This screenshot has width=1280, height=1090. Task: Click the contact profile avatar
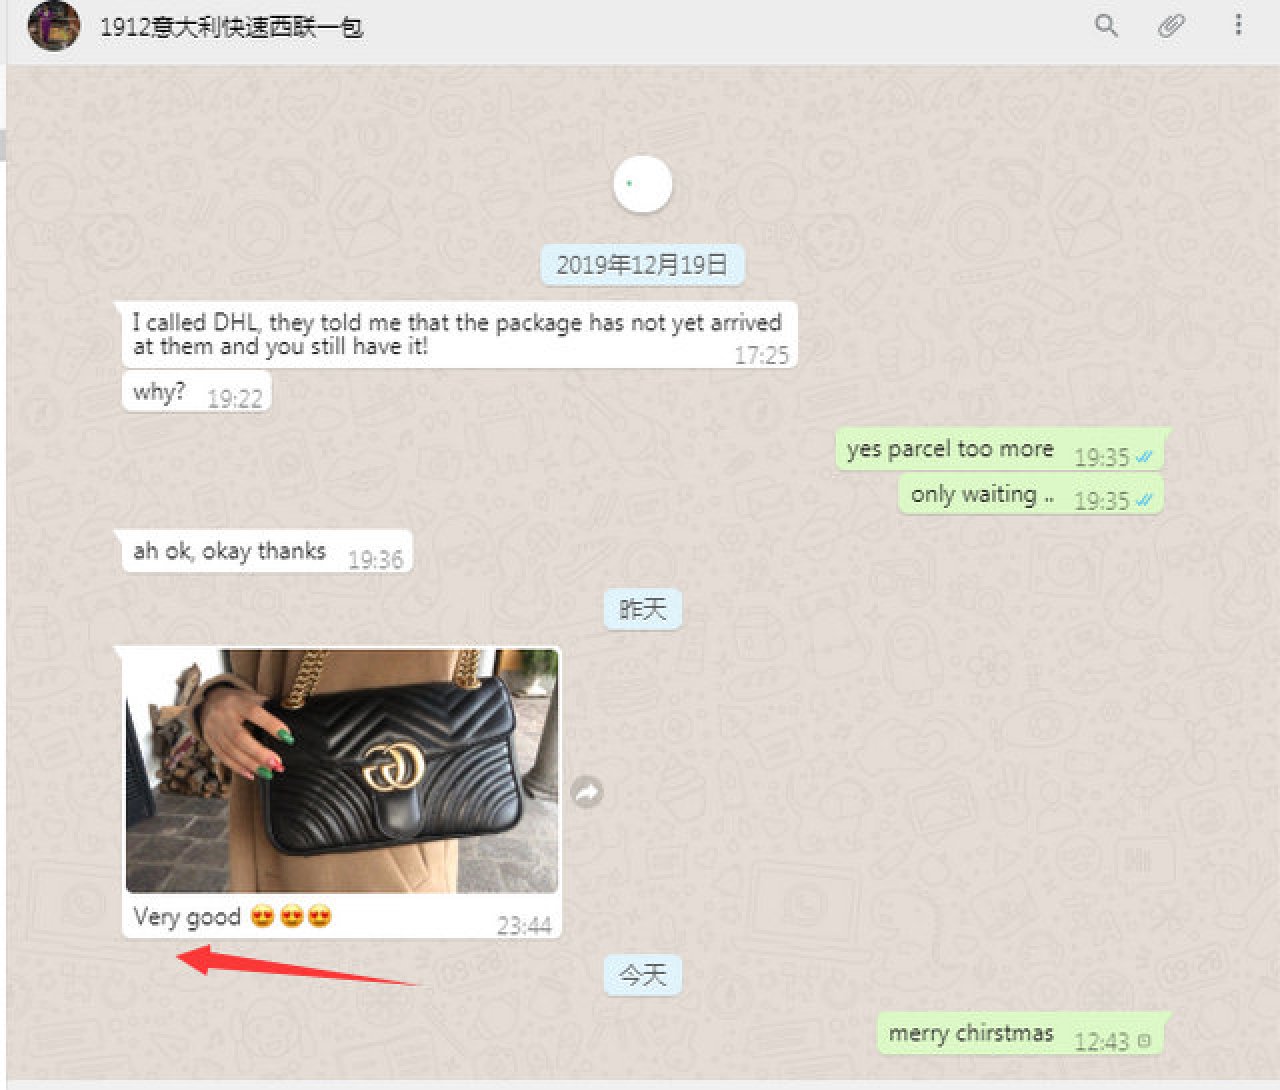54,25
